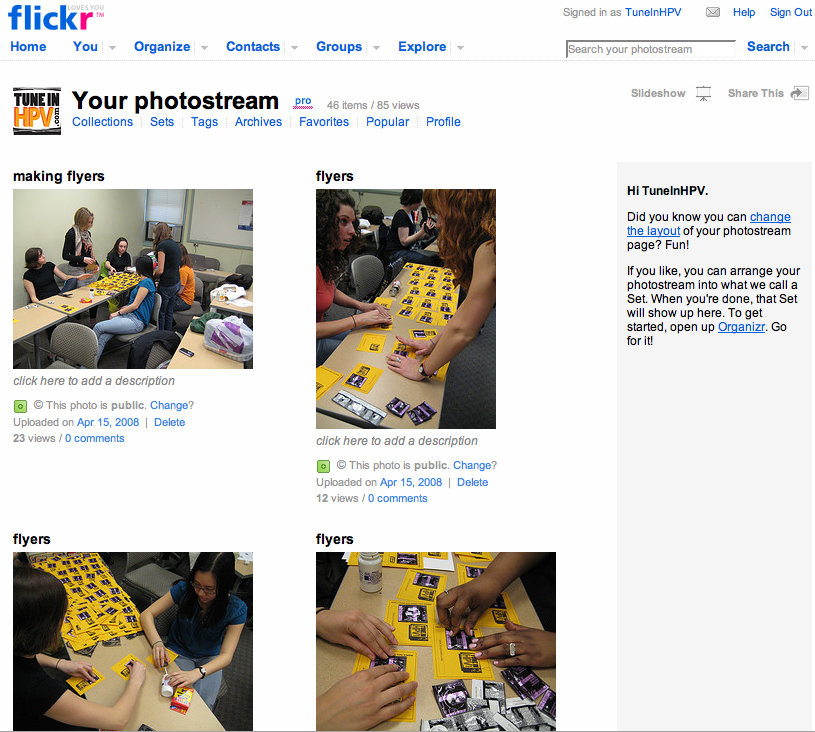Open the mail envelope icon
The width and height of the screenshot is (815, 732).
pyautogui.click(x=713, y=12)
